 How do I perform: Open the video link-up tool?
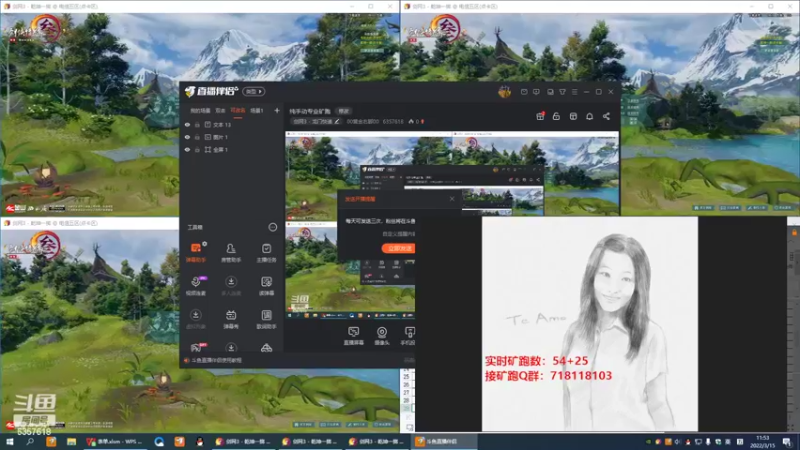click(x=196, y=286)
